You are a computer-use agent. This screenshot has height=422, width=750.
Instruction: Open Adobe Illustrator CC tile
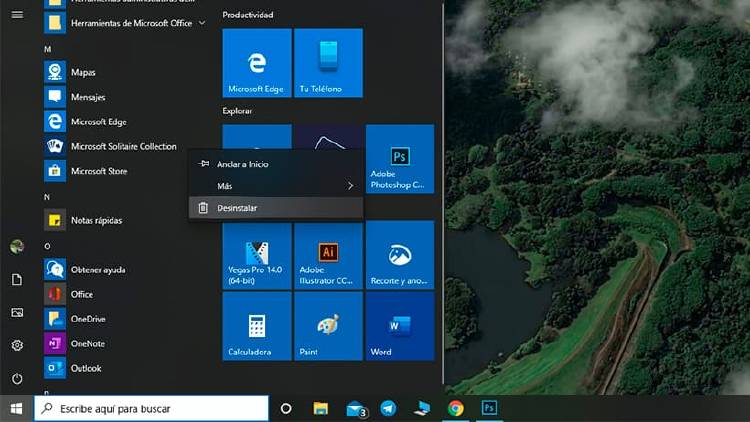(328, 256)
